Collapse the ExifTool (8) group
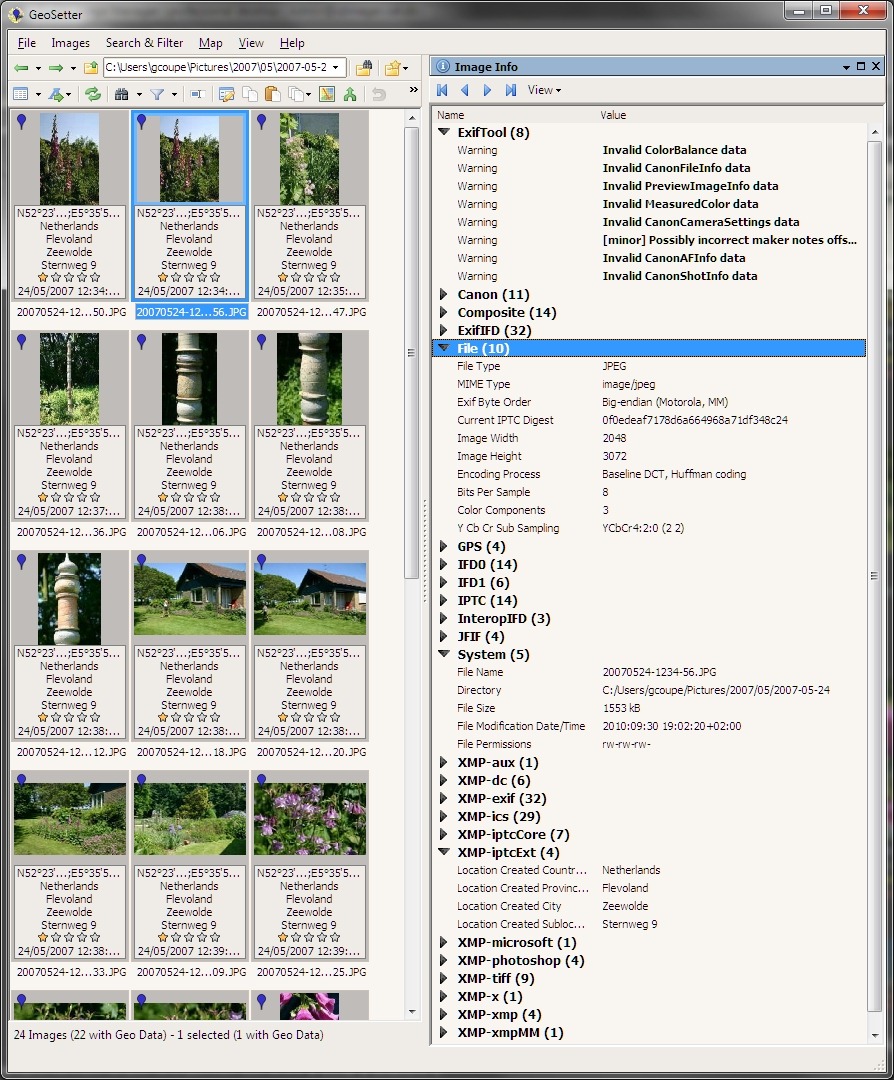The height and width of the screenshot is (1080, 894). [x=444, y=132]
